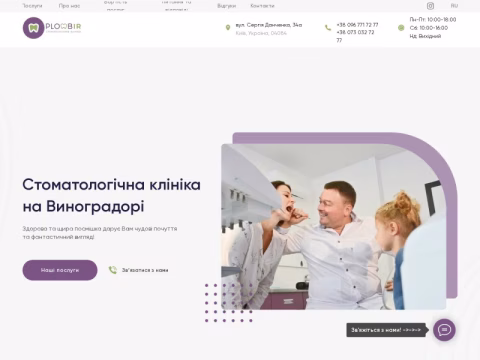The image size is (480, 360).
Task: Open the "Про нас" menu item
Action: [69, 6]
